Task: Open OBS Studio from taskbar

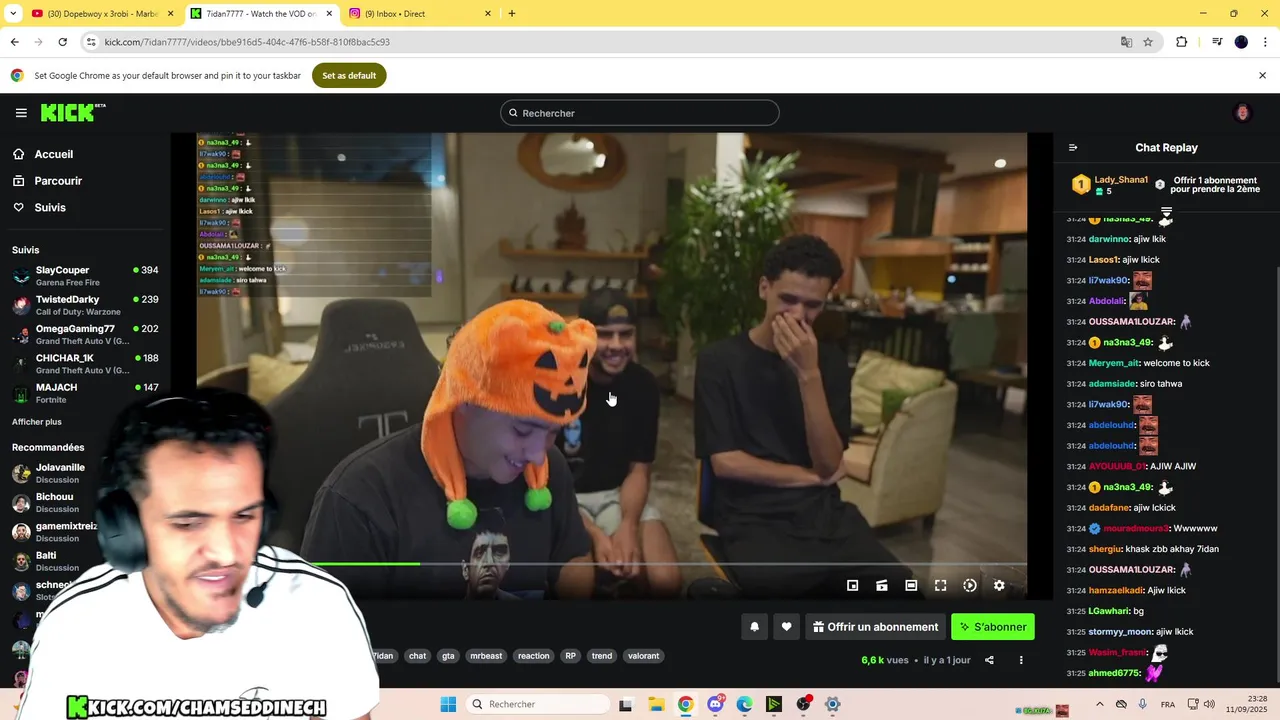Action: coord(803,704)
